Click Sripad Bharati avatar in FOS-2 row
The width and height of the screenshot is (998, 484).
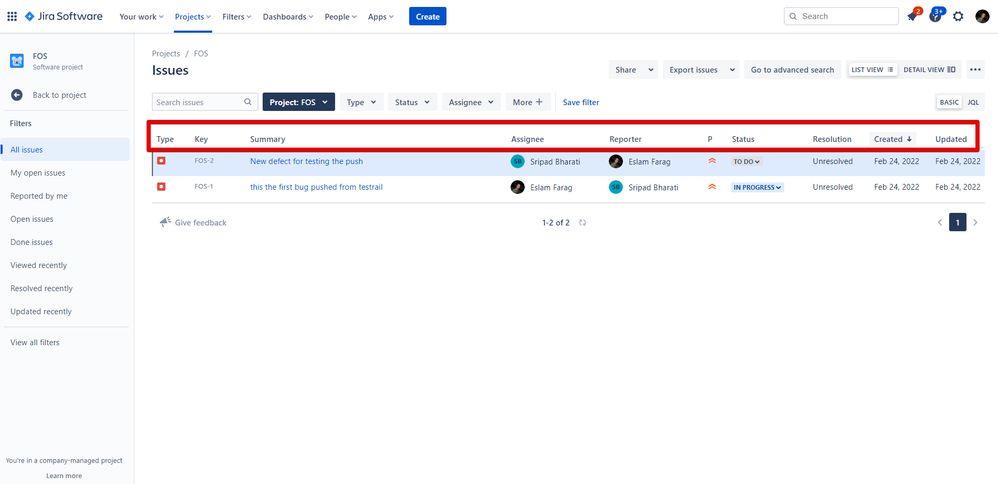517,162
